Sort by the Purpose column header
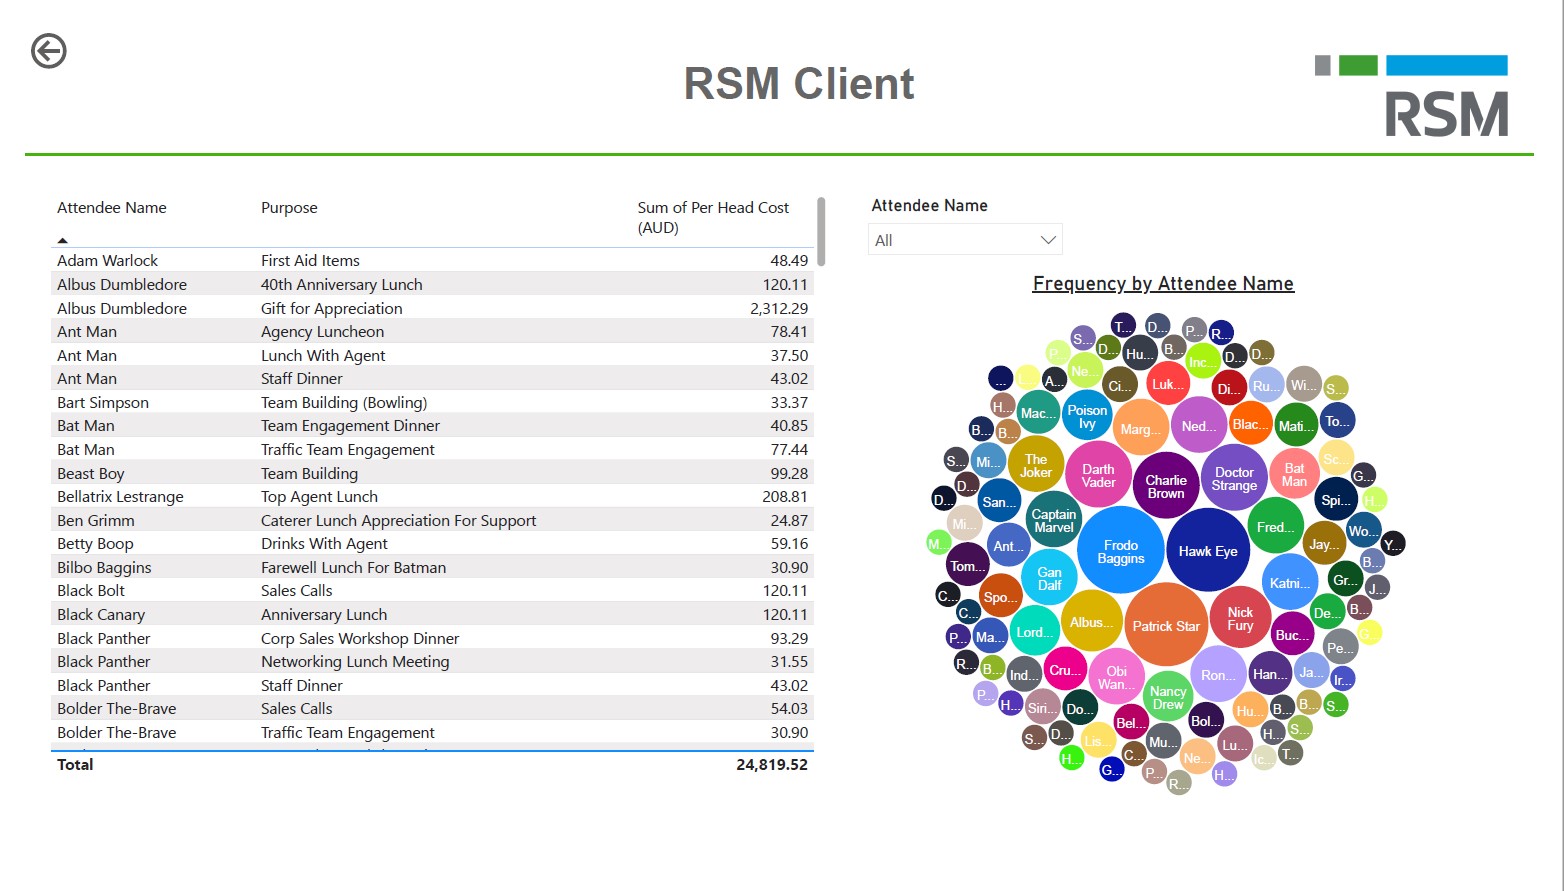The image size is (1564, 891). click(289, 208)
